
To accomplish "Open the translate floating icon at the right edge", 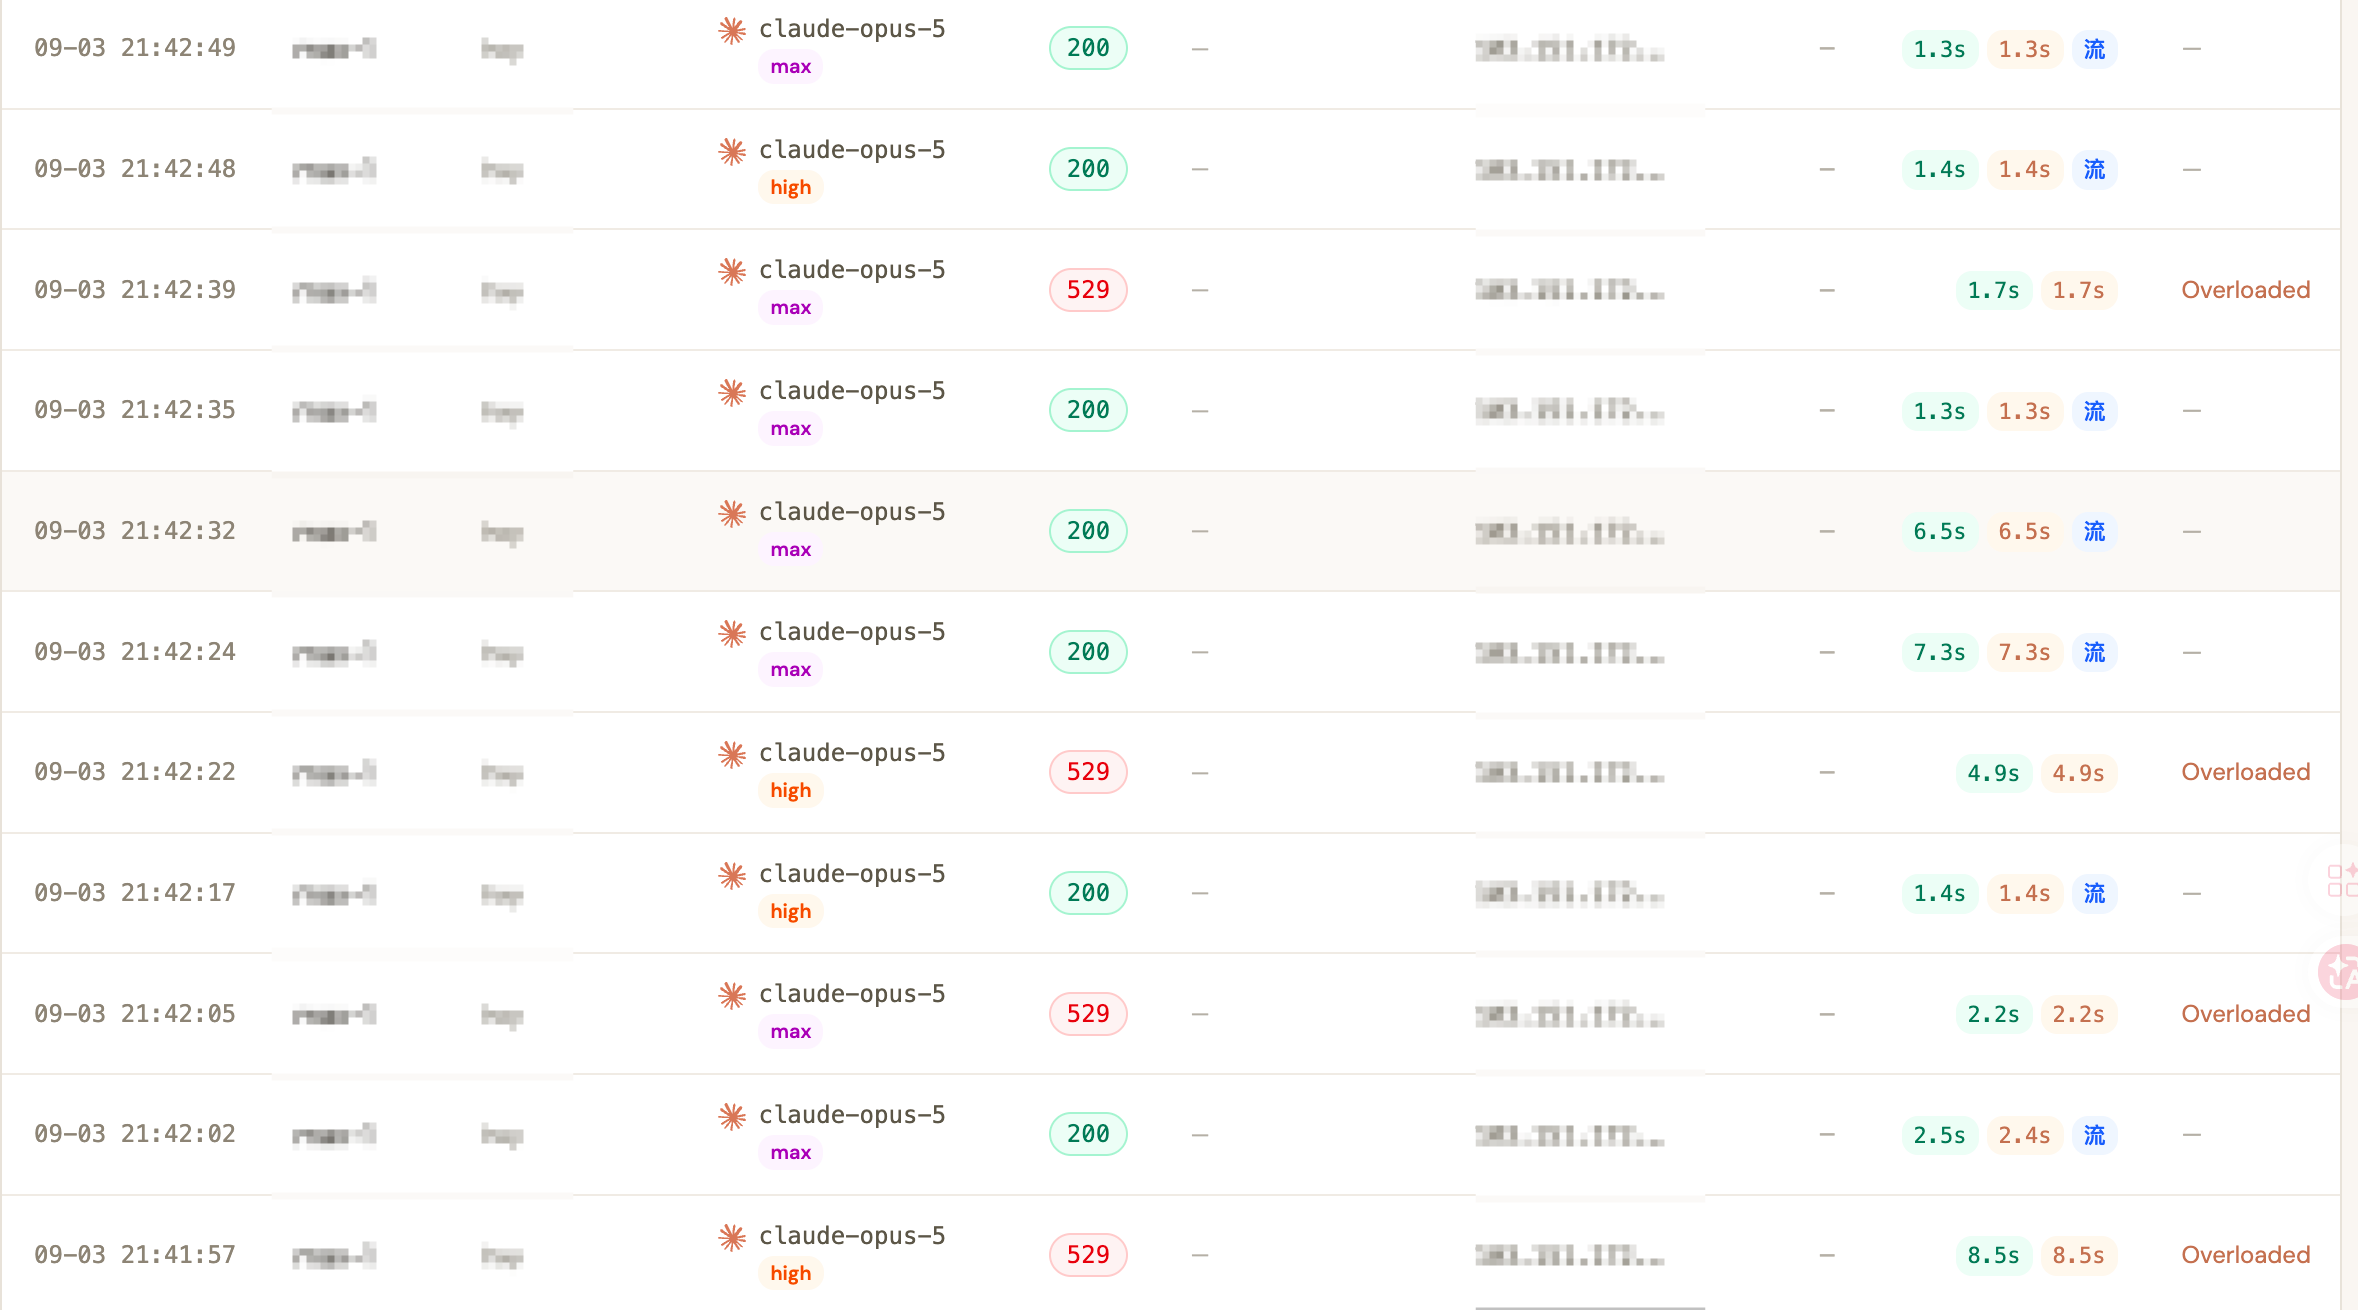I will pos(2341,971).
